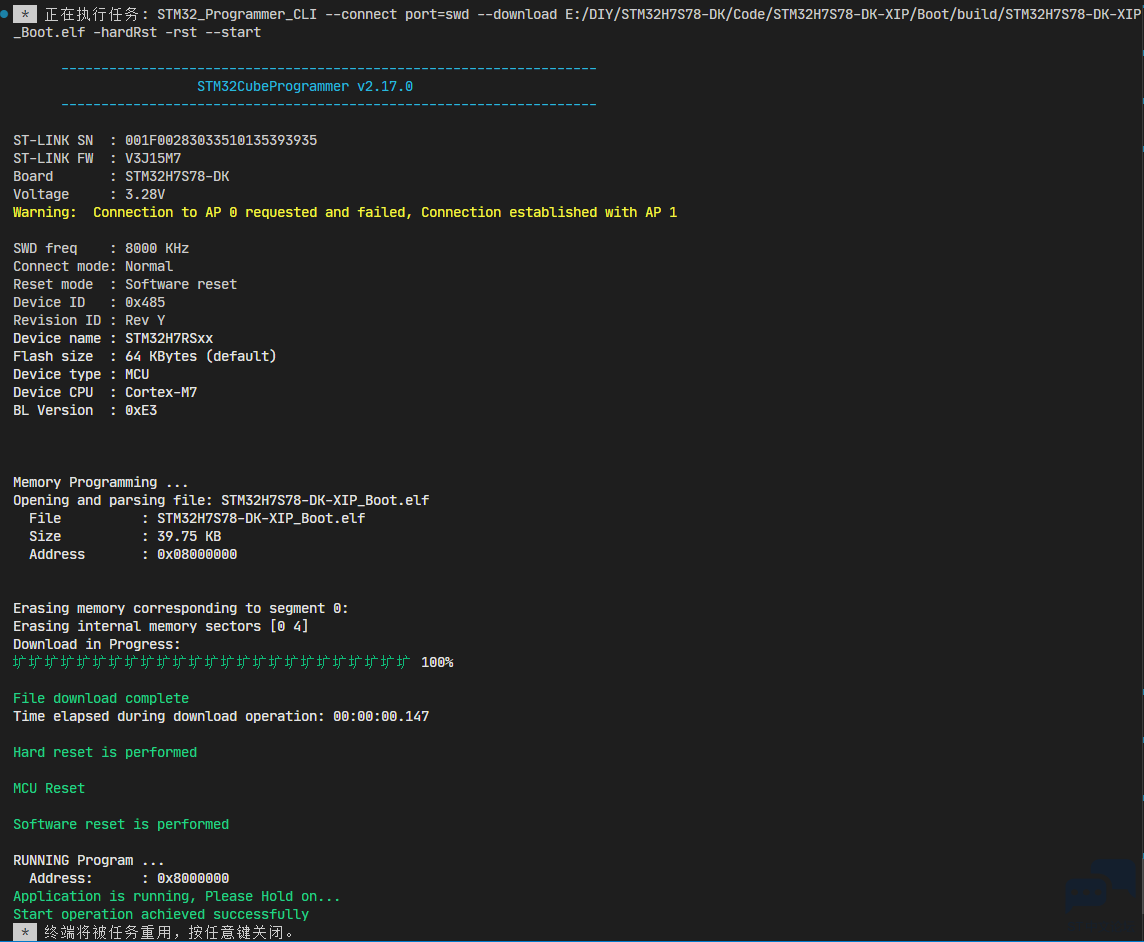The image size is (1144, 942).
Task: Click the File download complete message
Action: 101,698
